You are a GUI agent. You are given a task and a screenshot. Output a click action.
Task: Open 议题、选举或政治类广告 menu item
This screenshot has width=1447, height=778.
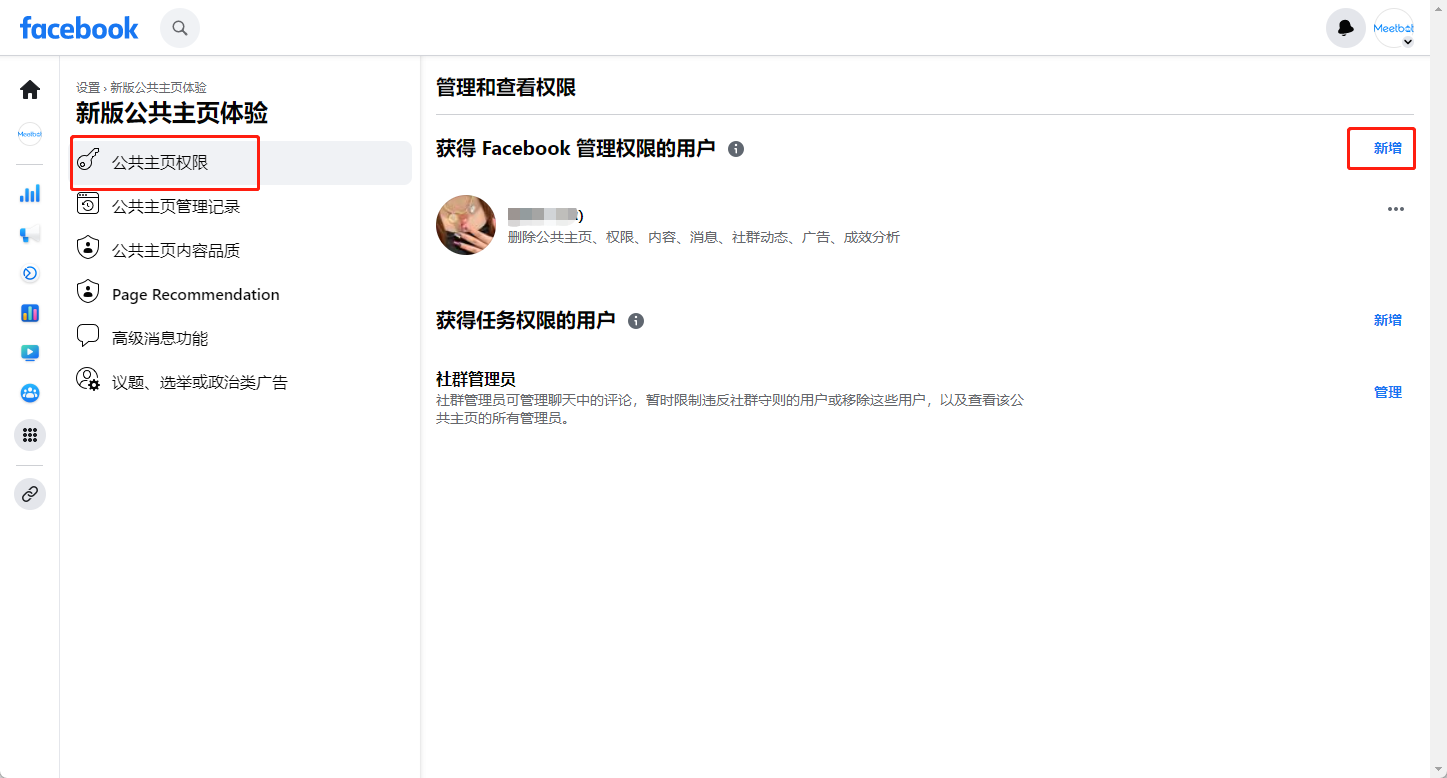[x=242, y=383]
